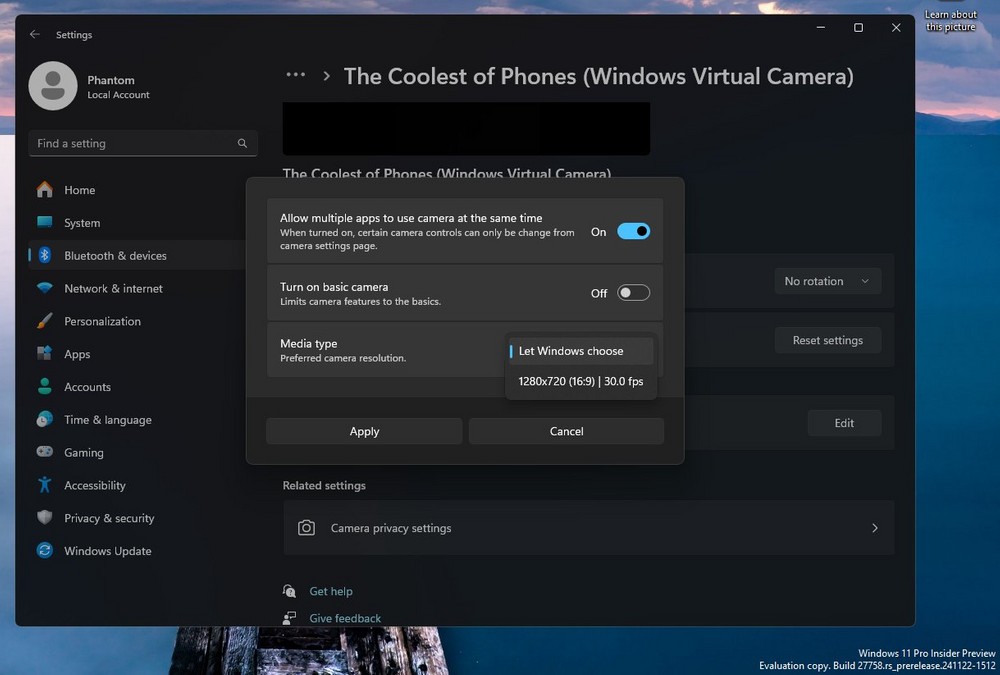The width and height of the screenshot is (1000, 675).
Task: Click the search magnifier icon
Action: point(242,144)
